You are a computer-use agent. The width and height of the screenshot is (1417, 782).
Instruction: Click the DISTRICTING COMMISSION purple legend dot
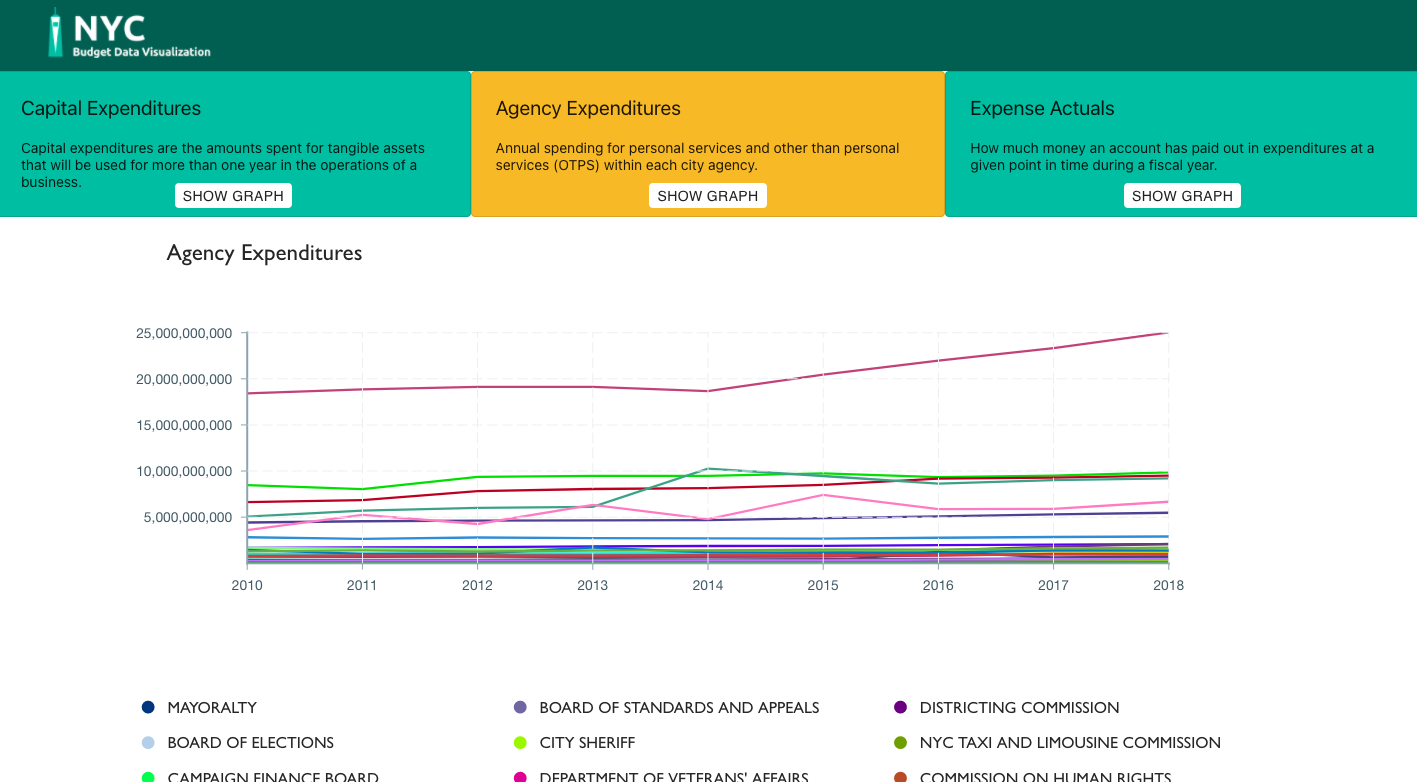click(x=900, y=708)
